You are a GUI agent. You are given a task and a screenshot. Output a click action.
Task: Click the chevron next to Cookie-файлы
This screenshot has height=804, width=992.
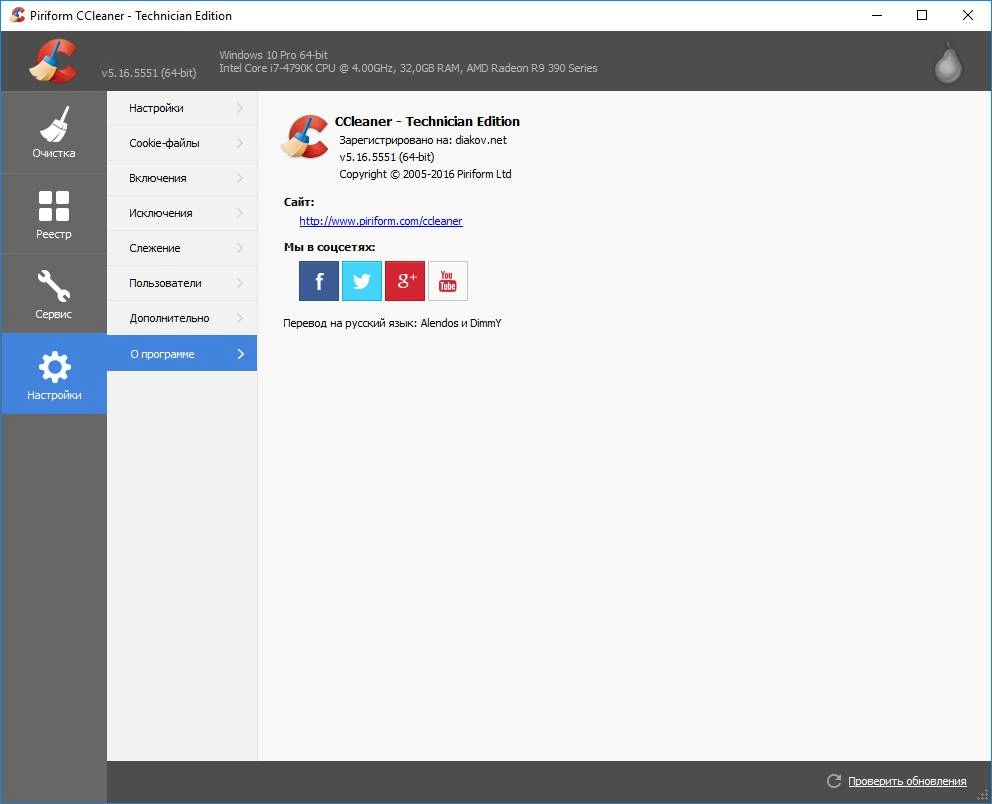point(240,143)
